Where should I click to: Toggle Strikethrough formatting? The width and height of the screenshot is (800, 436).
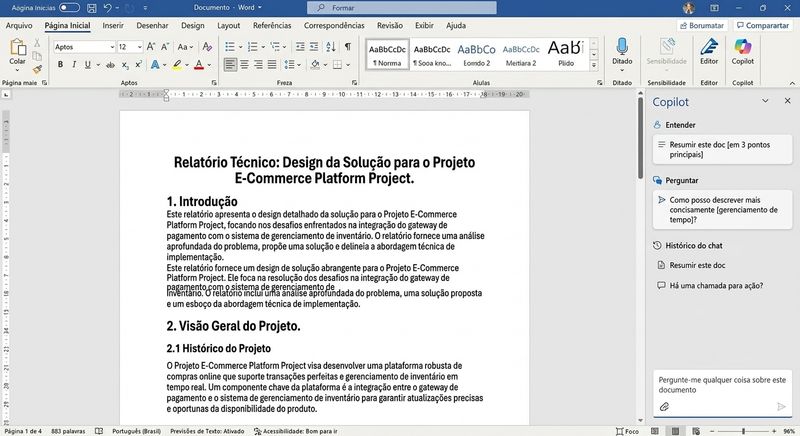click(110, 65)
